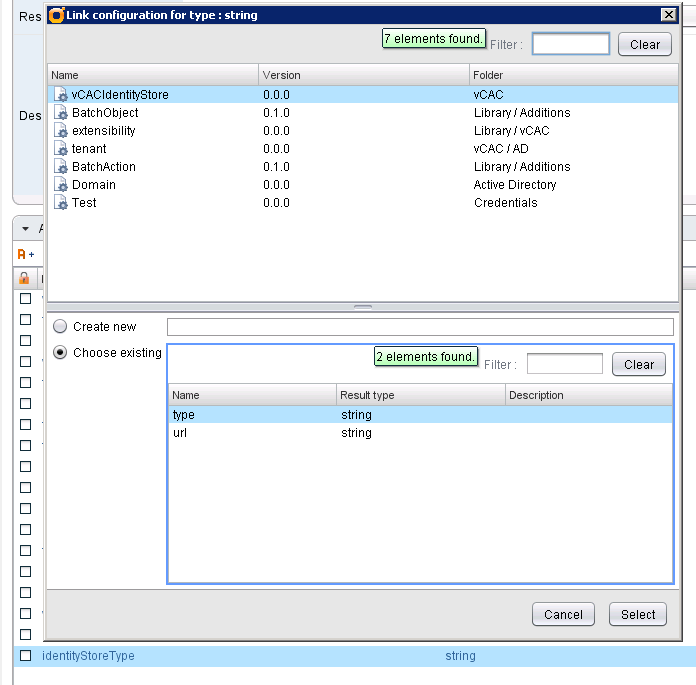Click the 'Credentials' folder cell
The height and width of the screenshot is (685, 696).
click(506, 202)
